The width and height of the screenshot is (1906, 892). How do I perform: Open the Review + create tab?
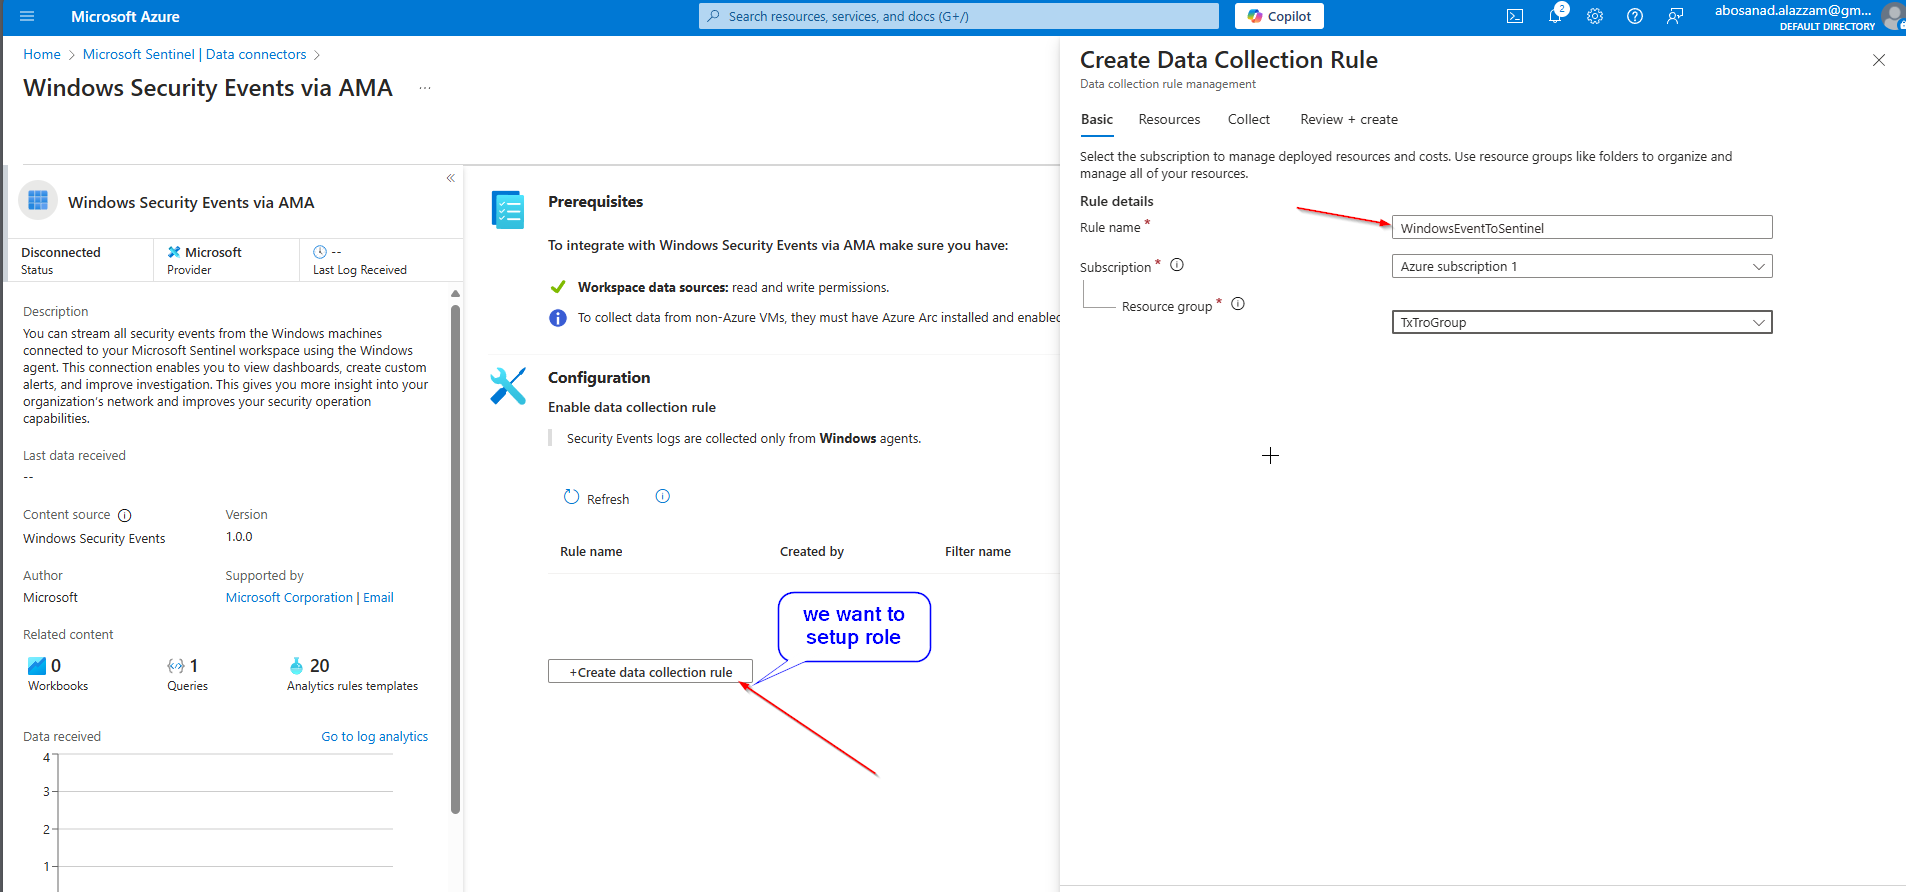[x=1348, y=119]
